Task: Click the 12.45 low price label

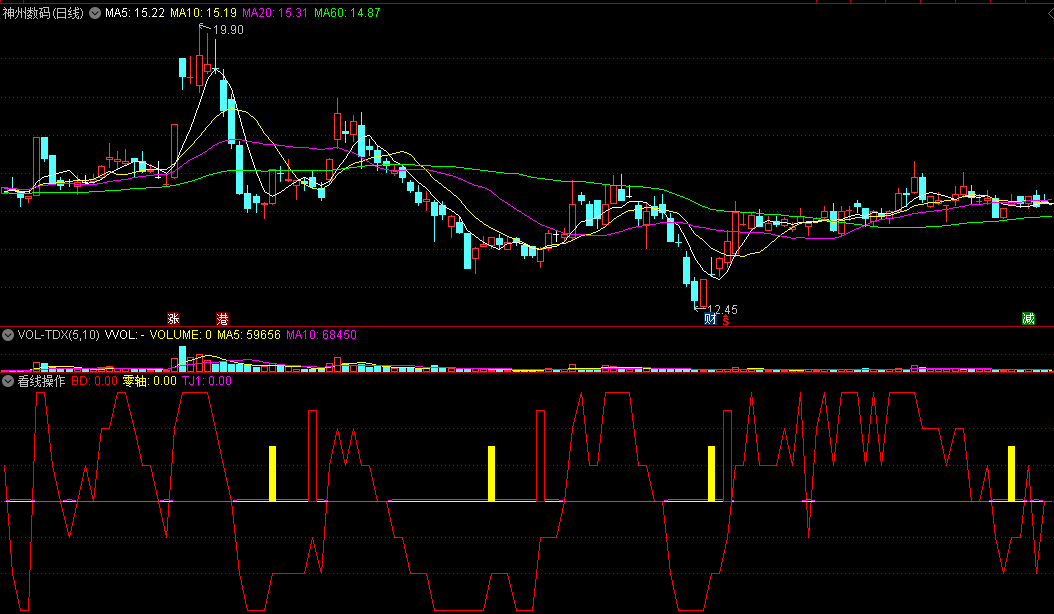Action: (723, 310)
